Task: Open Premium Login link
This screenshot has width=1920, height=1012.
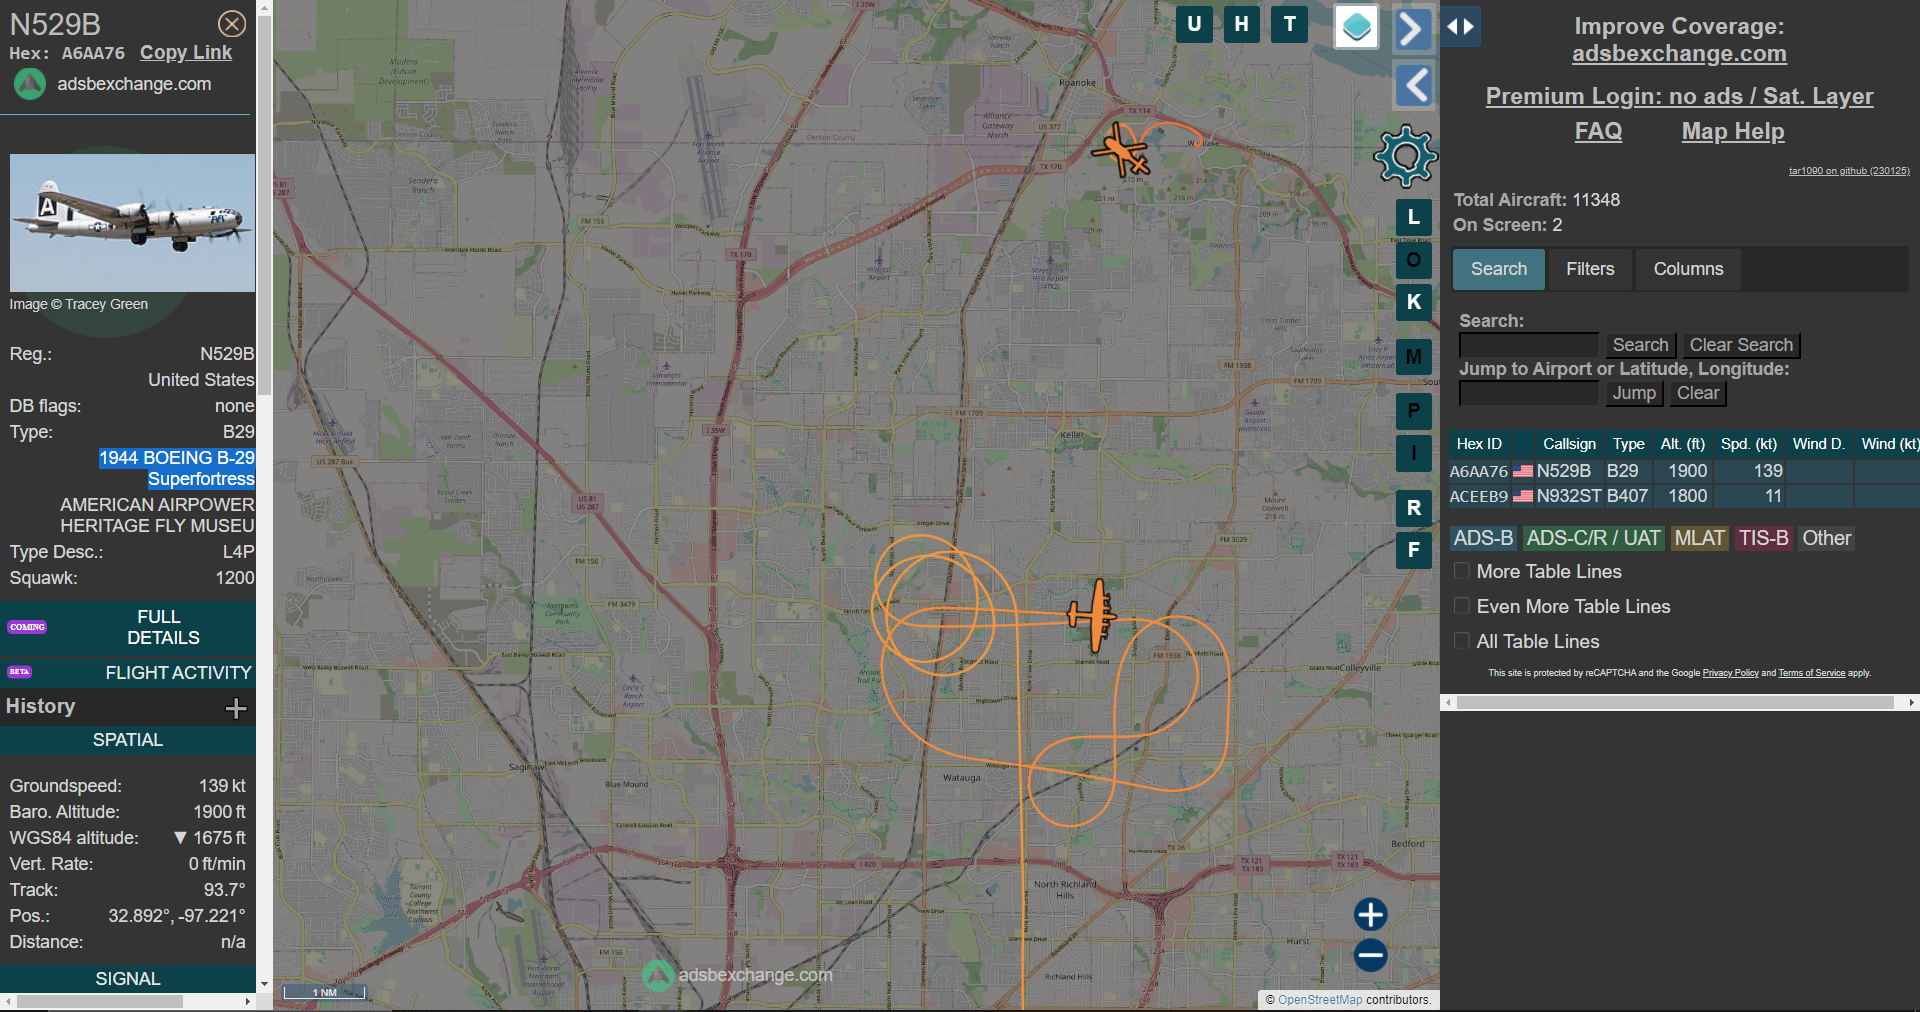Action: click(x=1679, y=96)
